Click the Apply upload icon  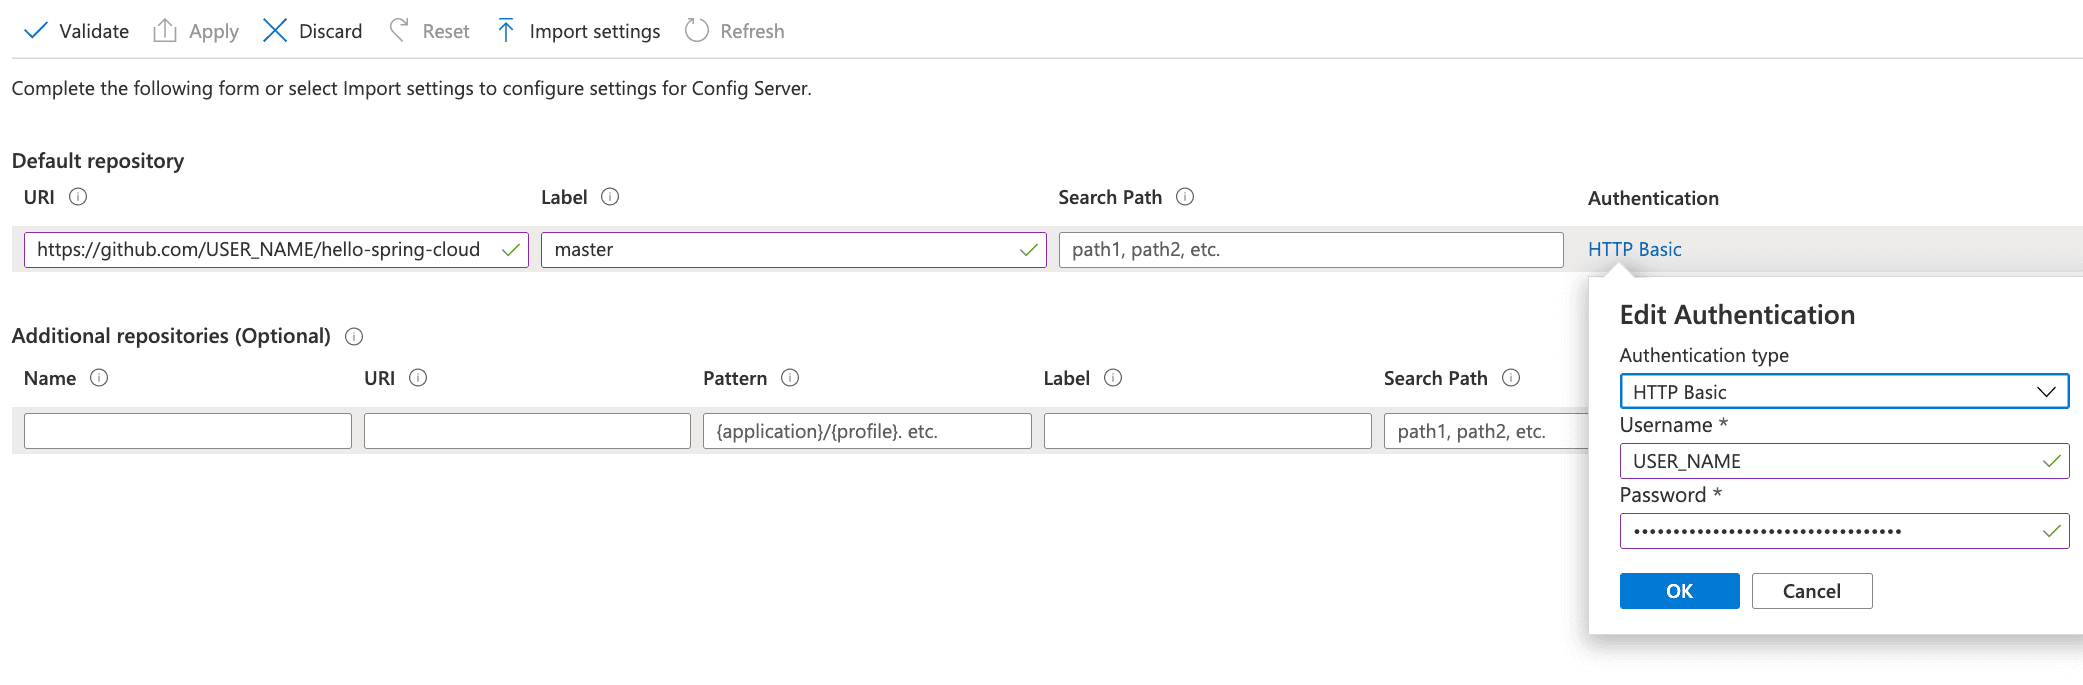coord(164,31)
